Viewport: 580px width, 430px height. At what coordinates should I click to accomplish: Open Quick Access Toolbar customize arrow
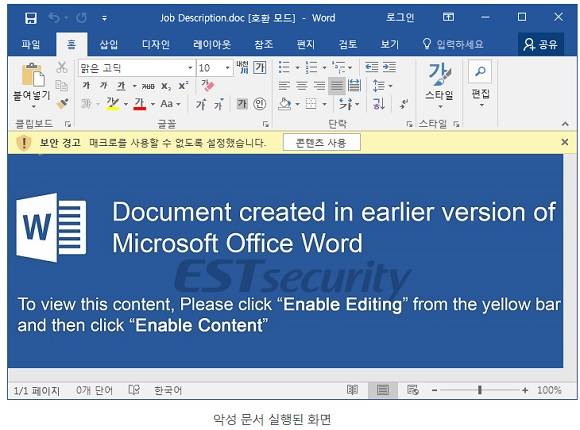tap(105, 18)
